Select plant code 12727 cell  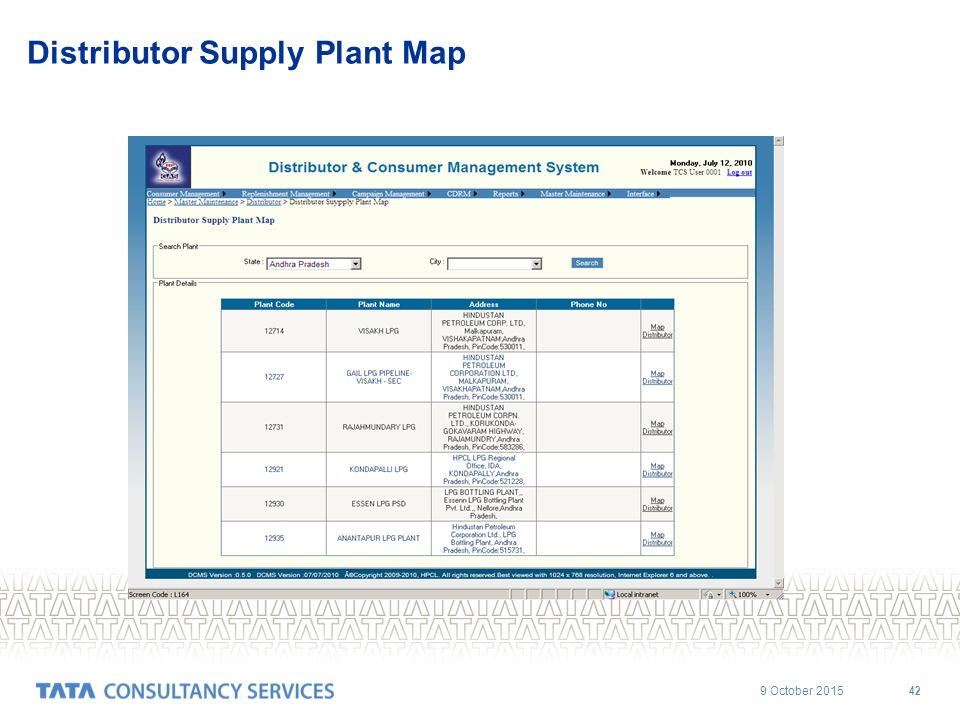click(x=274, y=377)
